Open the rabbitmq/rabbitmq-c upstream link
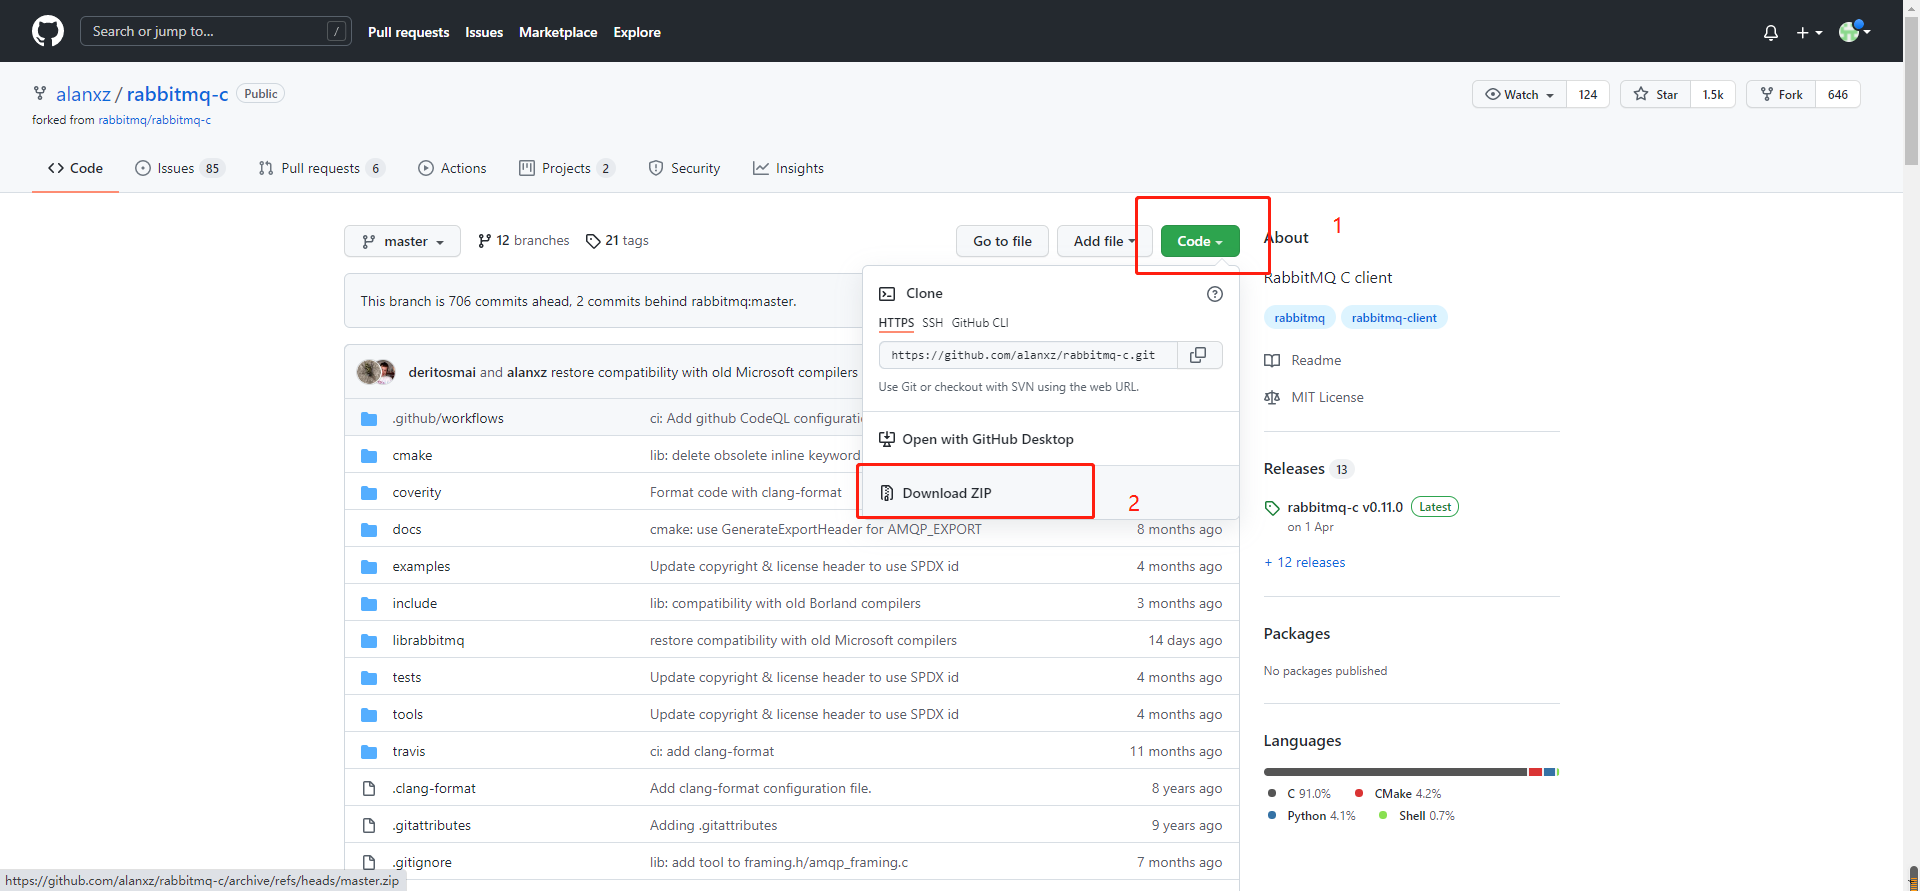This screenshot has height=891, width=1920. pos(154,120)
